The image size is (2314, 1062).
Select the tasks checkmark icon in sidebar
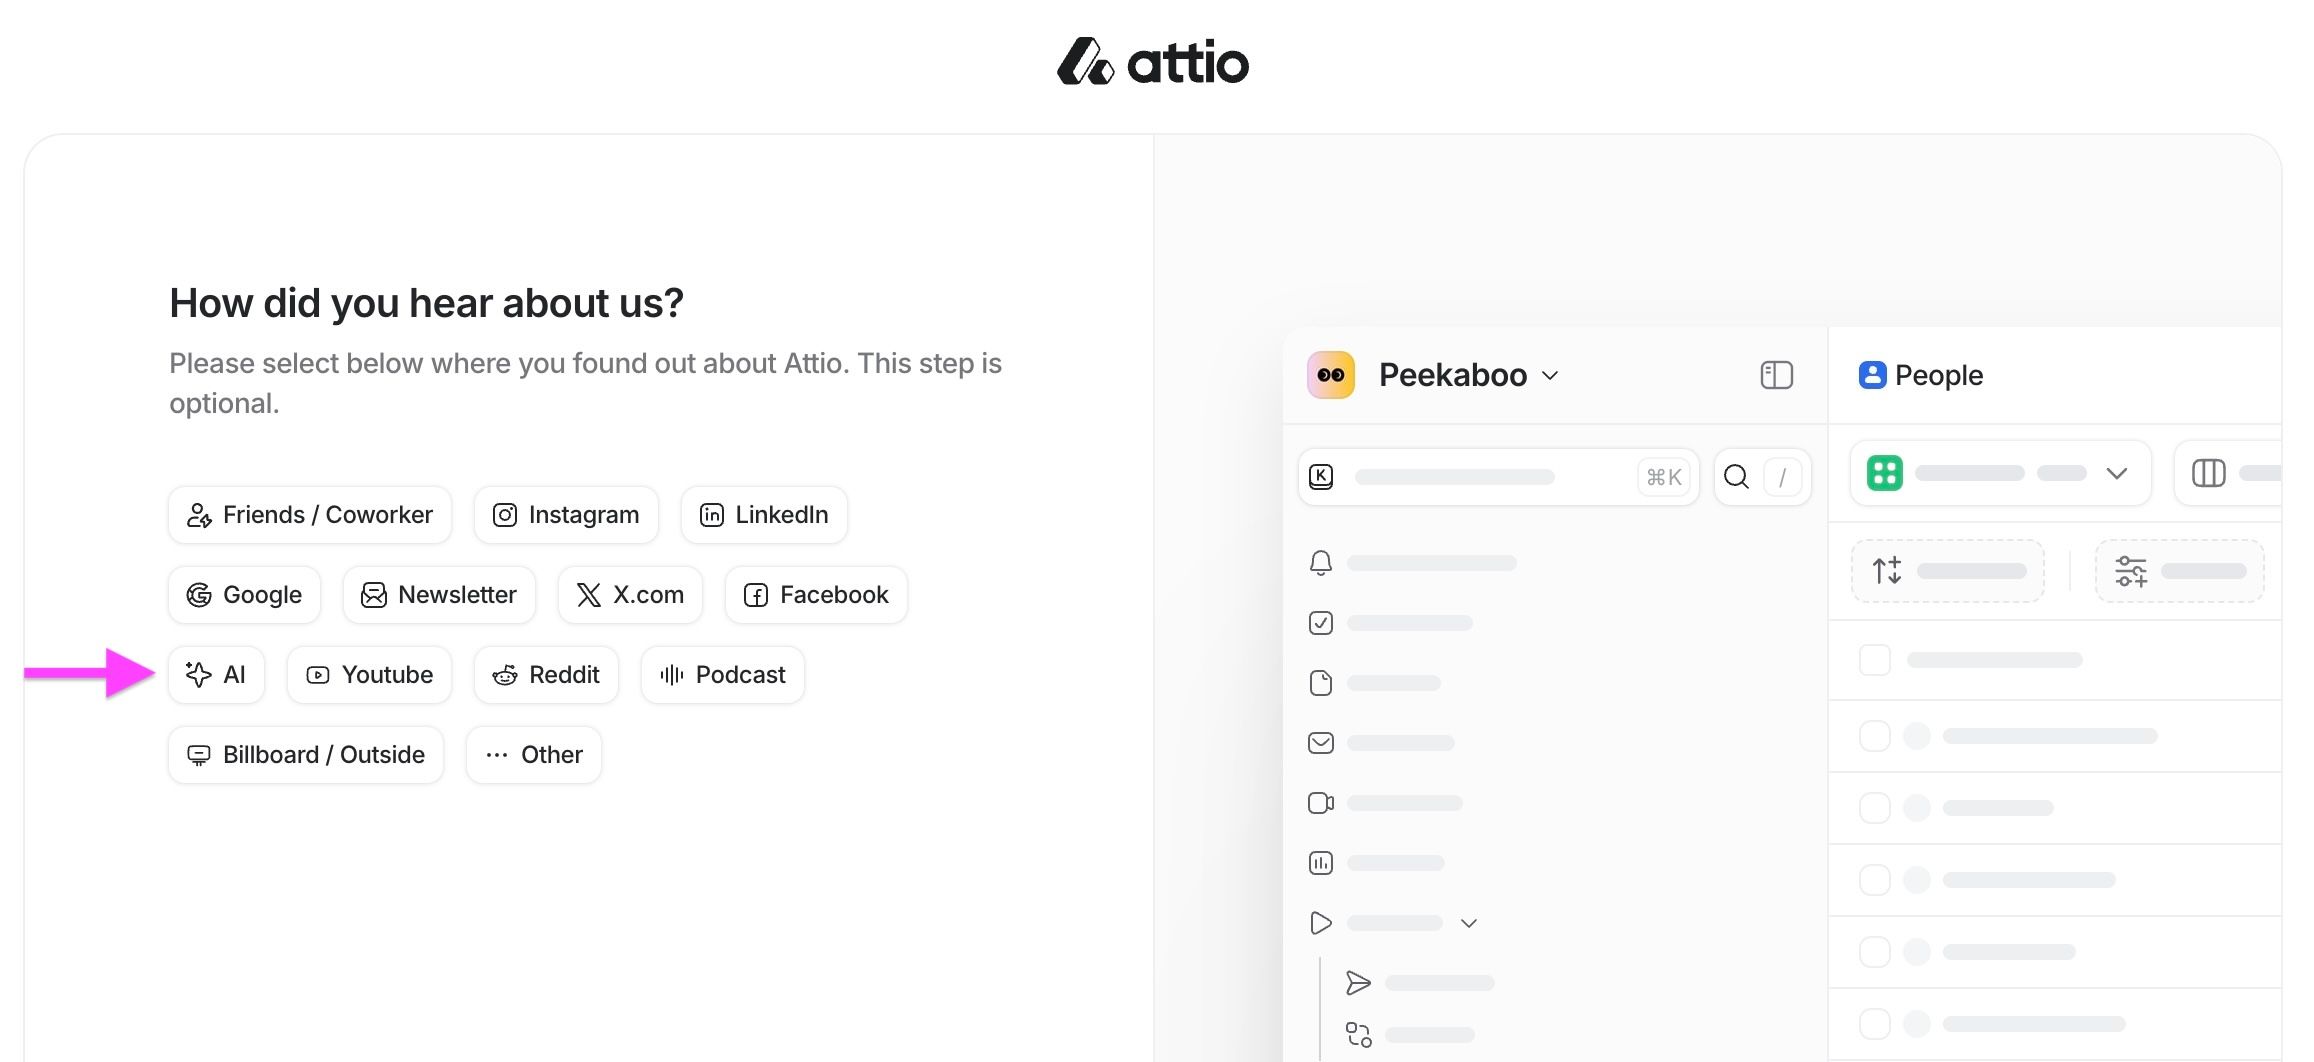[1321, 622]
